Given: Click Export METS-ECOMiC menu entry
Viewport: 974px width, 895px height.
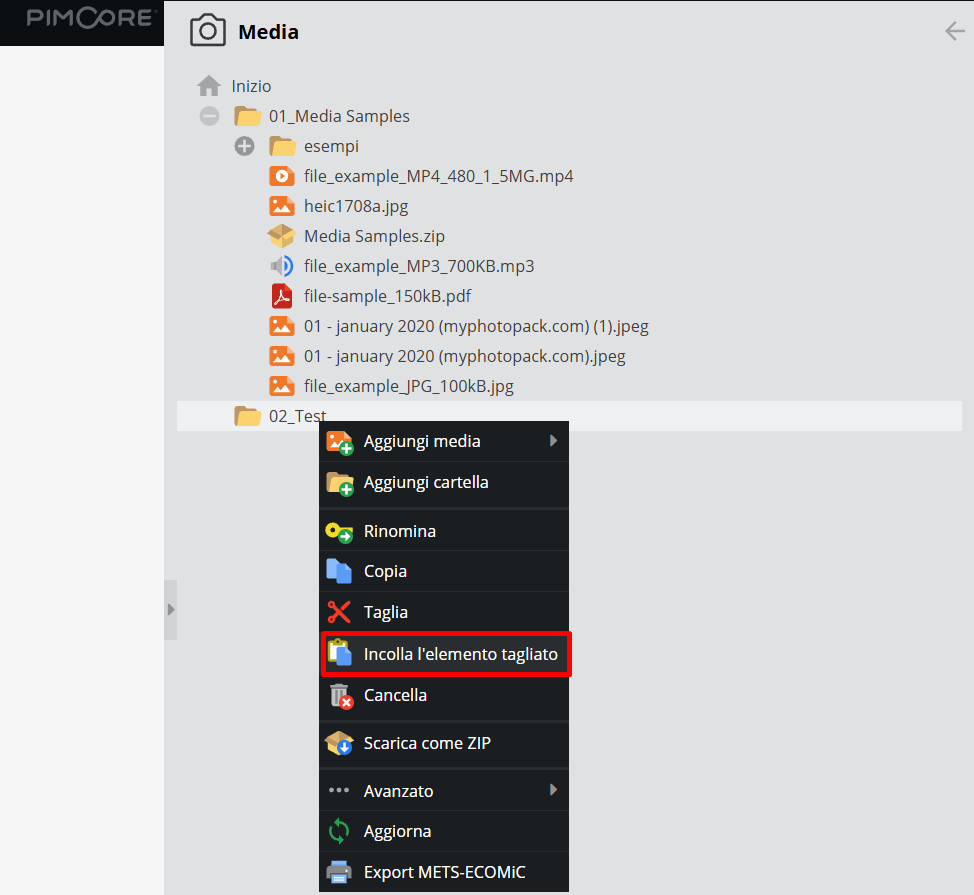Looking at the screenshot, I should tap(444, 872).
